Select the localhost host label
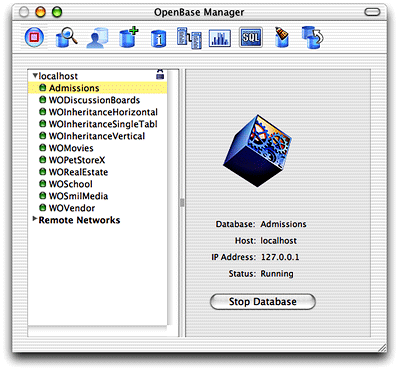Image resolution: width=401 pixels, height=371 pixels. pos(58,76)
